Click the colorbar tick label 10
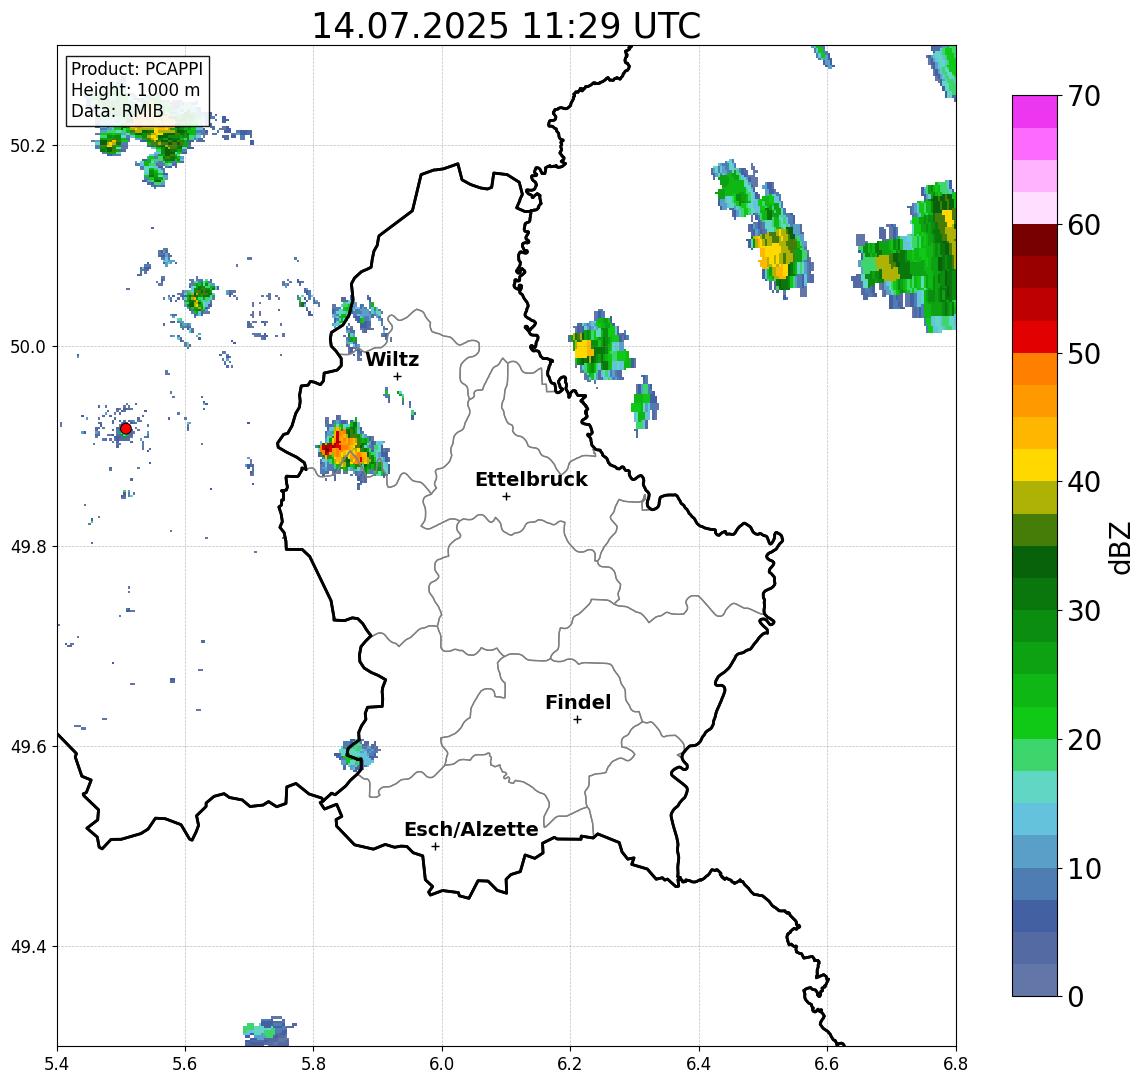Screen dimensions: 1145x1084 point(1084,868)
